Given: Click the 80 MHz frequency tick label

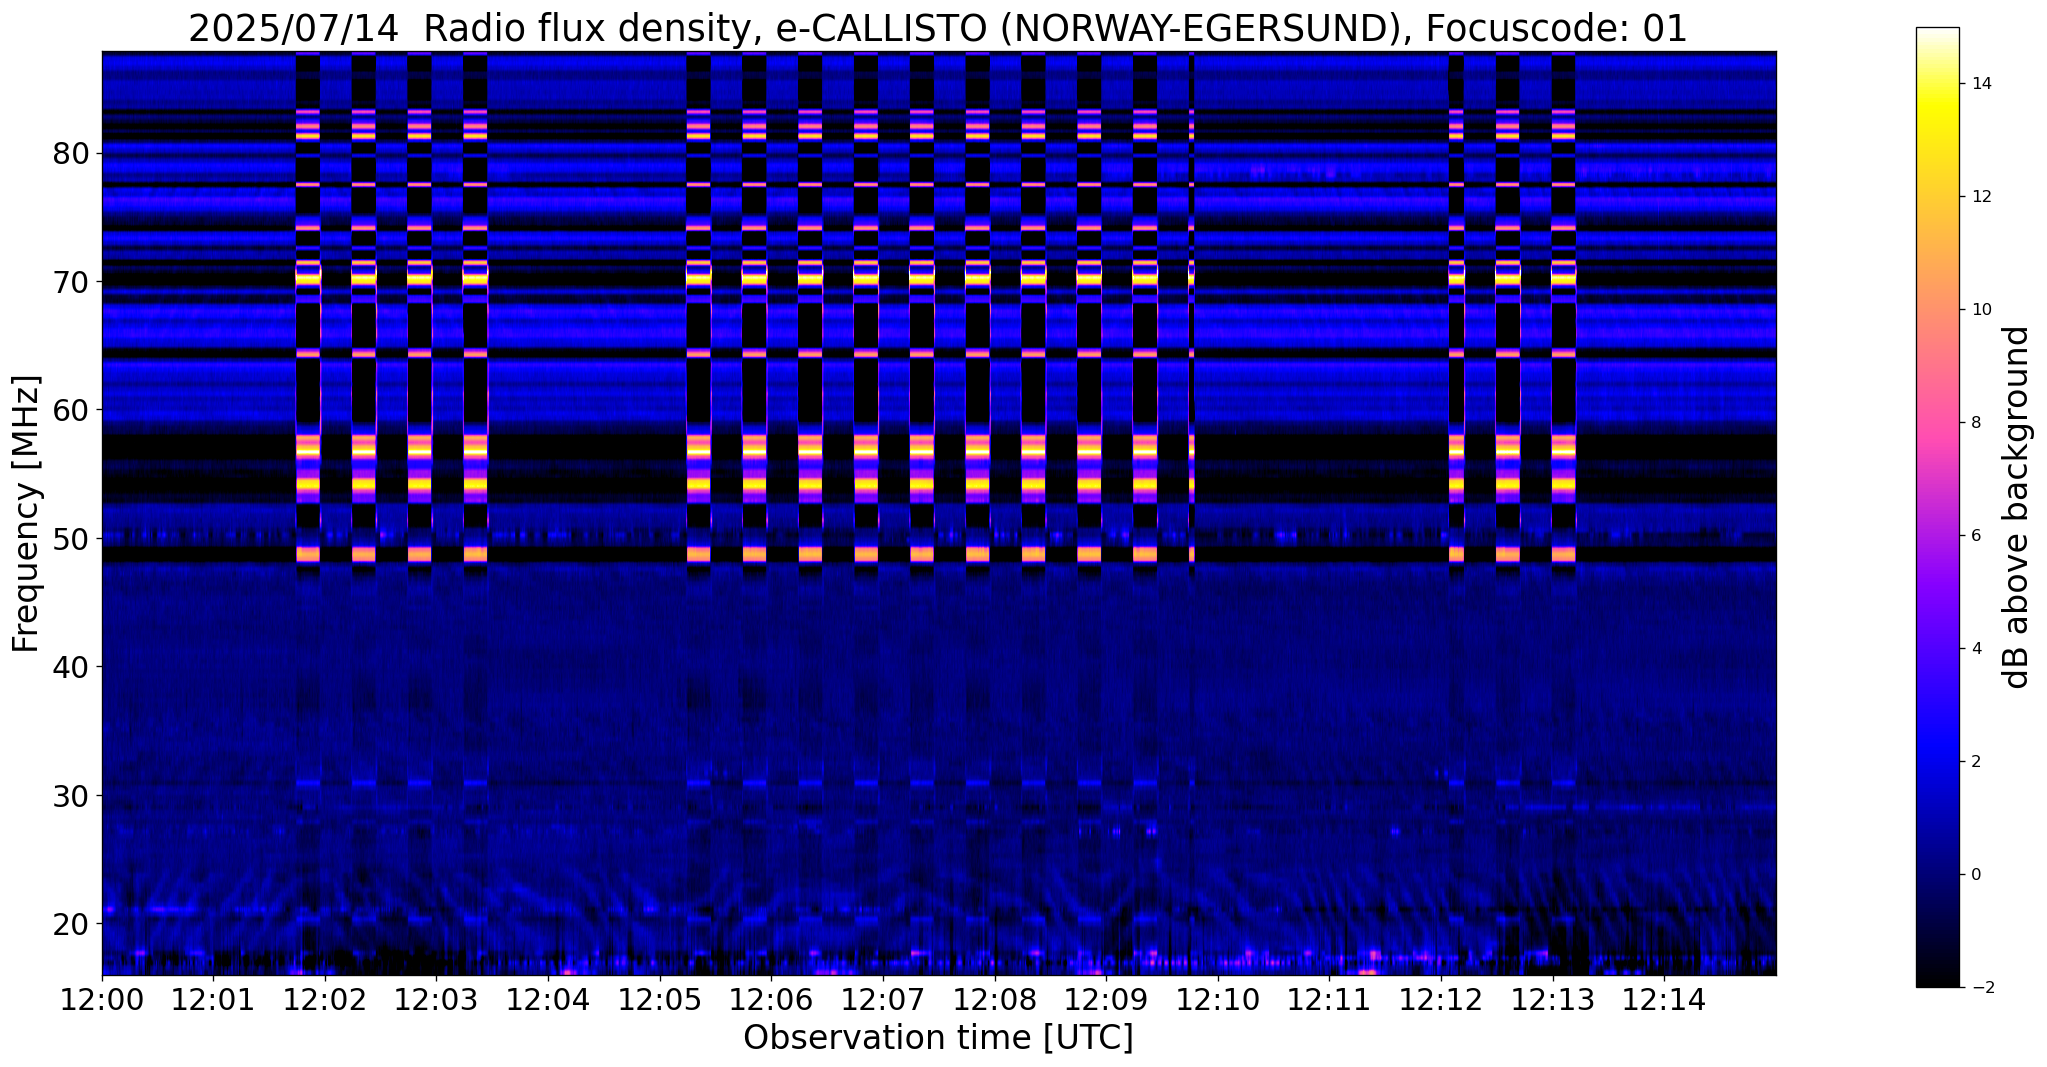Looking at the screenshot, I should [72, 153].
